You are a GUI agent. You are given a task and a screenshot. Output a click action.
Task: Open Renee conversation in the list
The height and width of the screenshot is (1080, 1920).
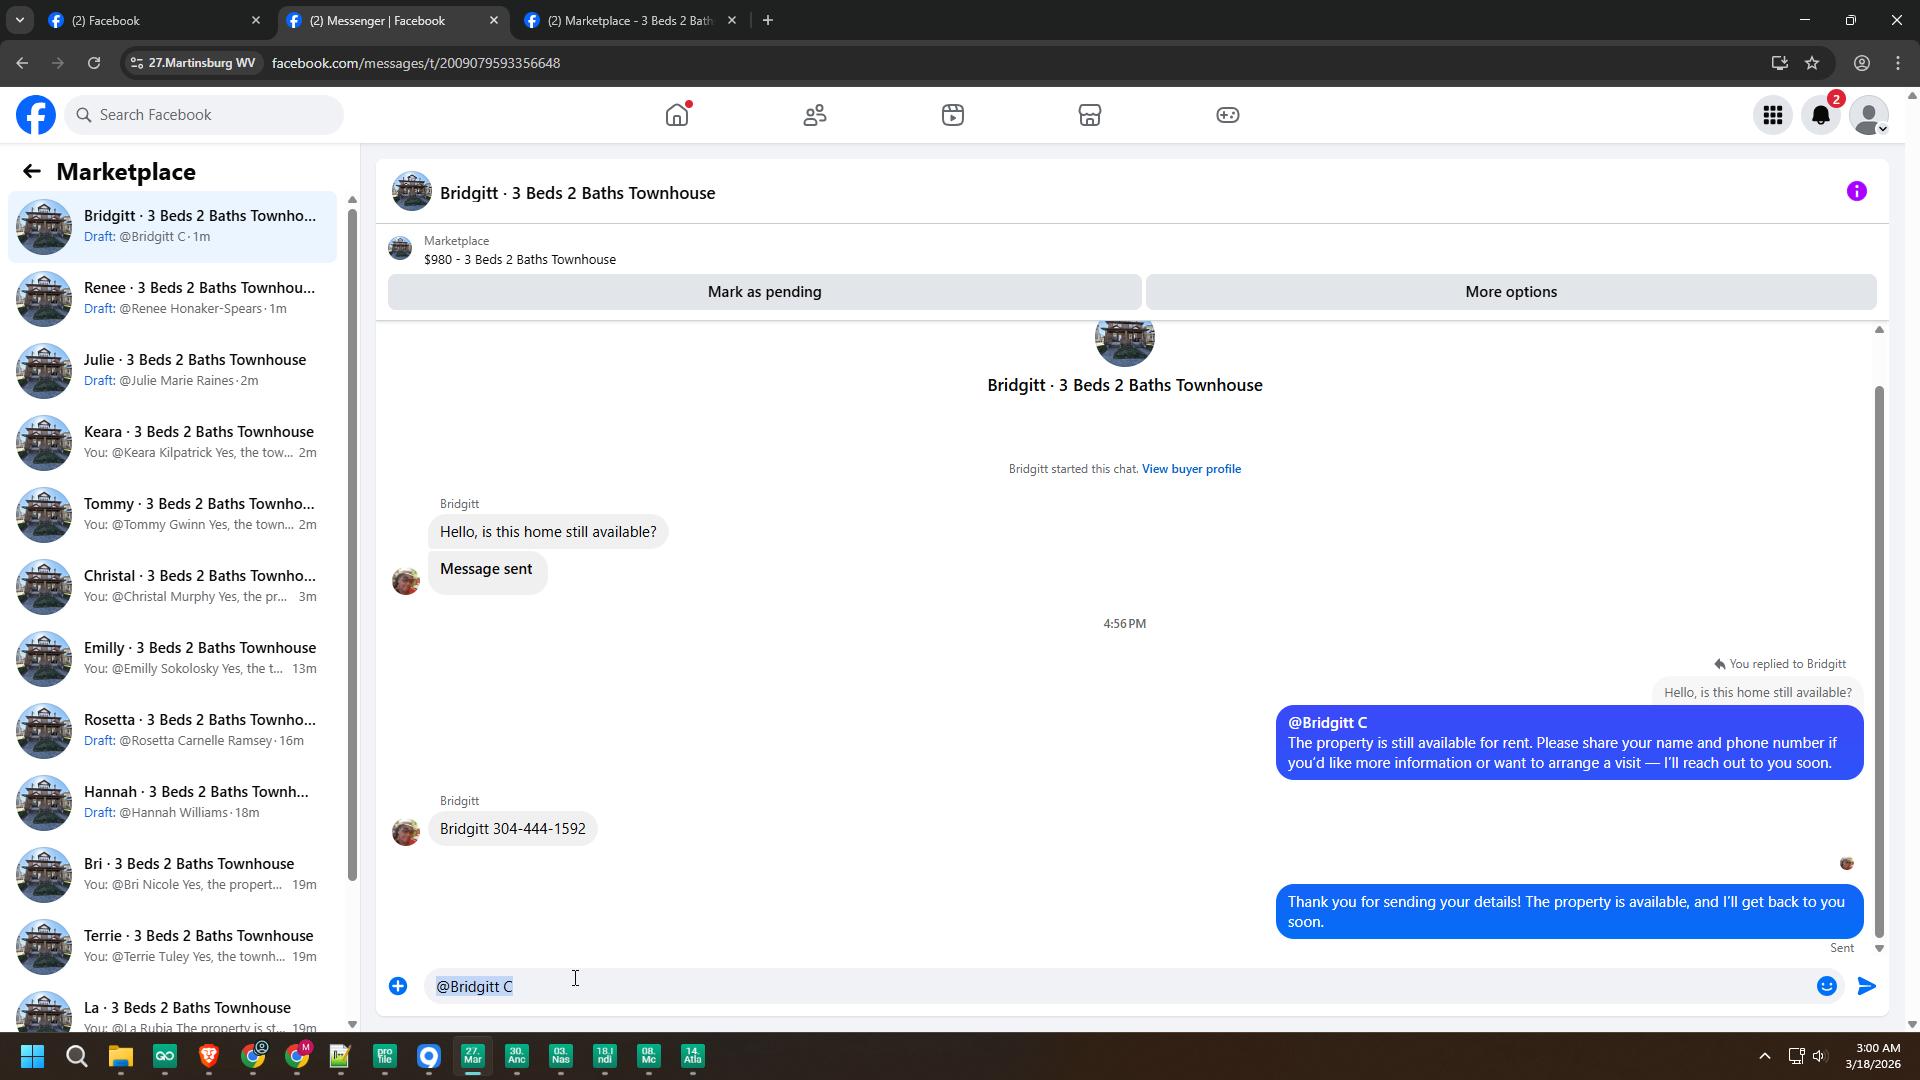[x=172, y=298]
